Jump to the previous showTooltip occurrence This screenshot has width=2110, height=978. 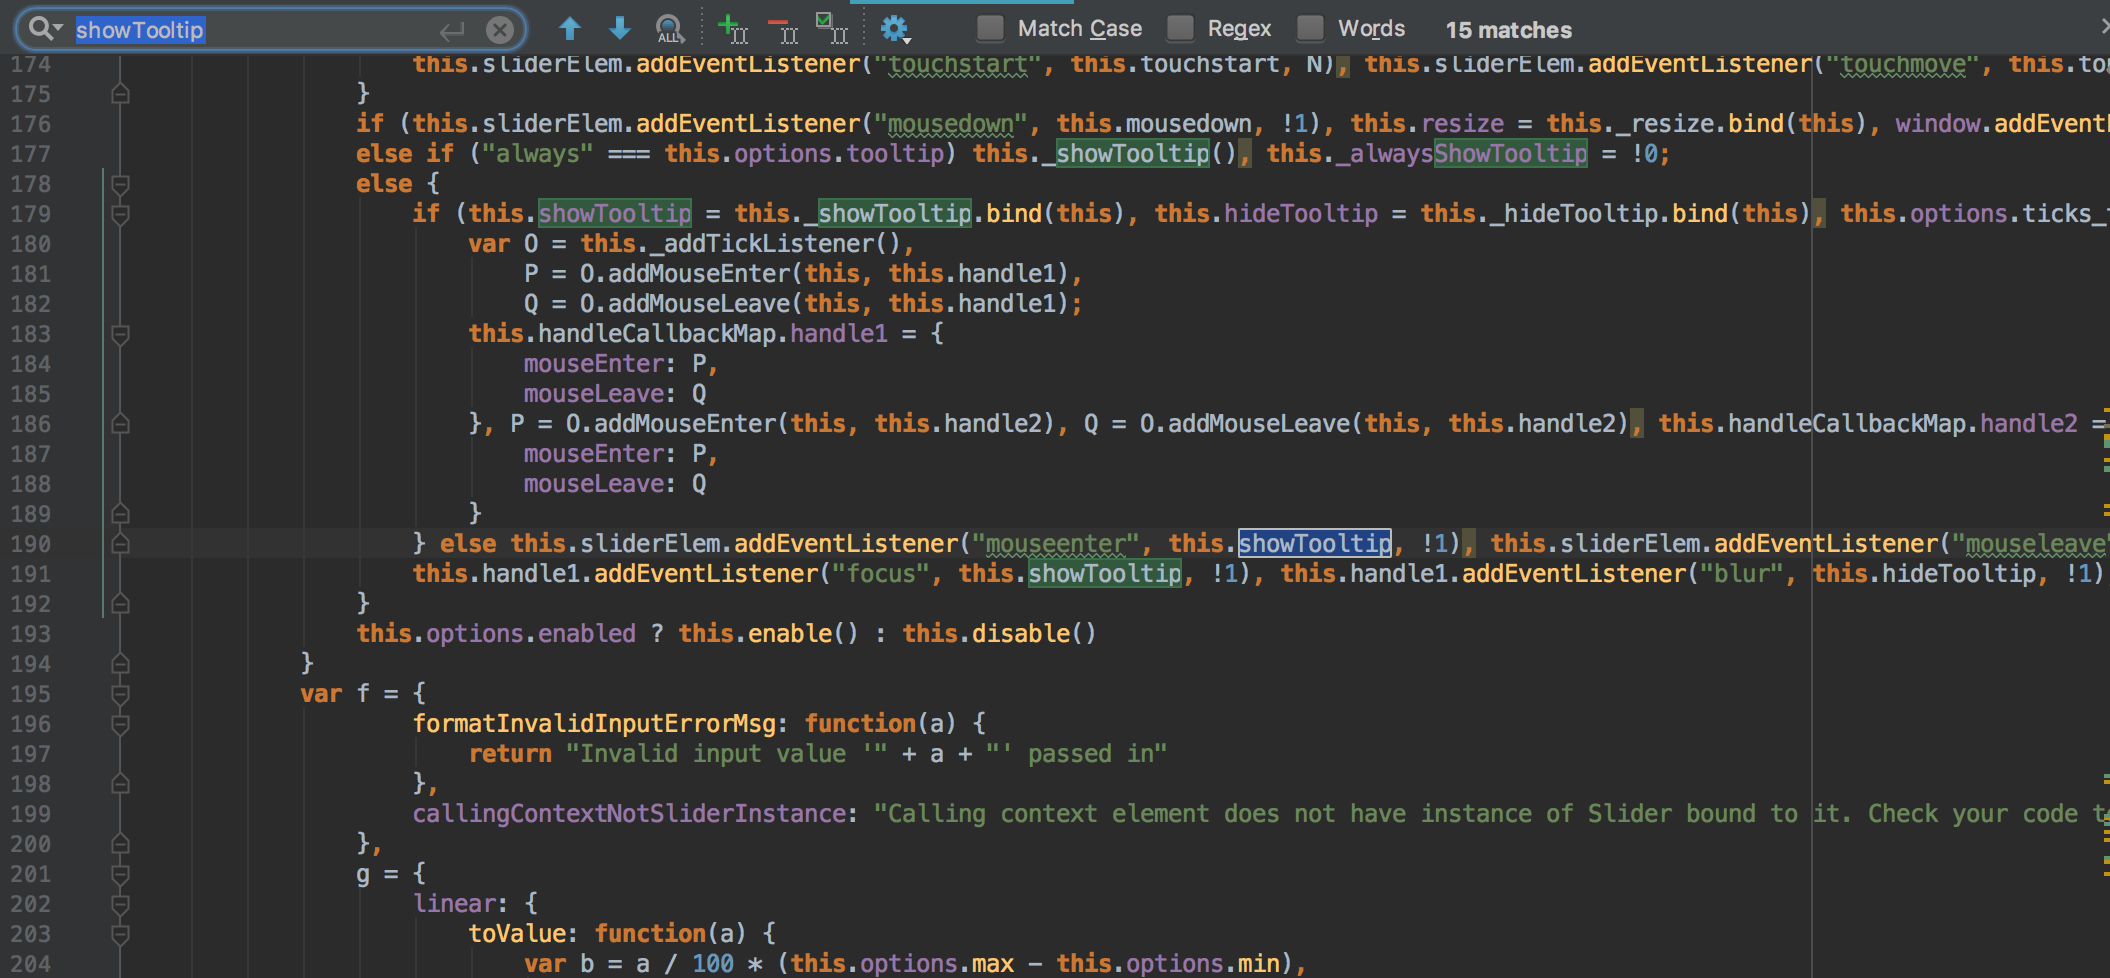[x=570, y=28]
